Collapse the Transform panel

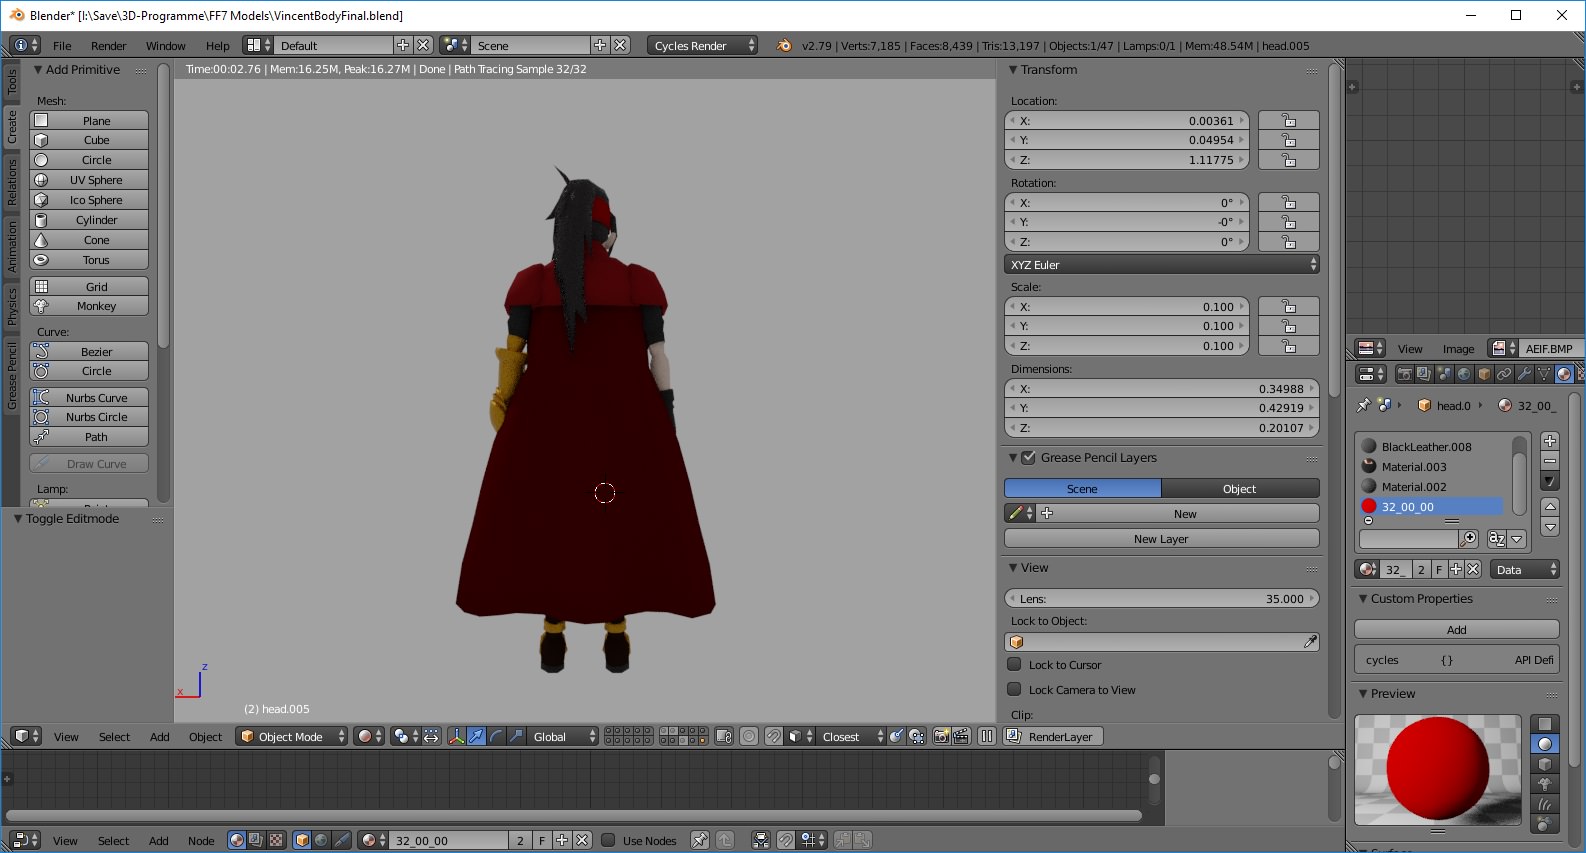(x=1013, y=70)
